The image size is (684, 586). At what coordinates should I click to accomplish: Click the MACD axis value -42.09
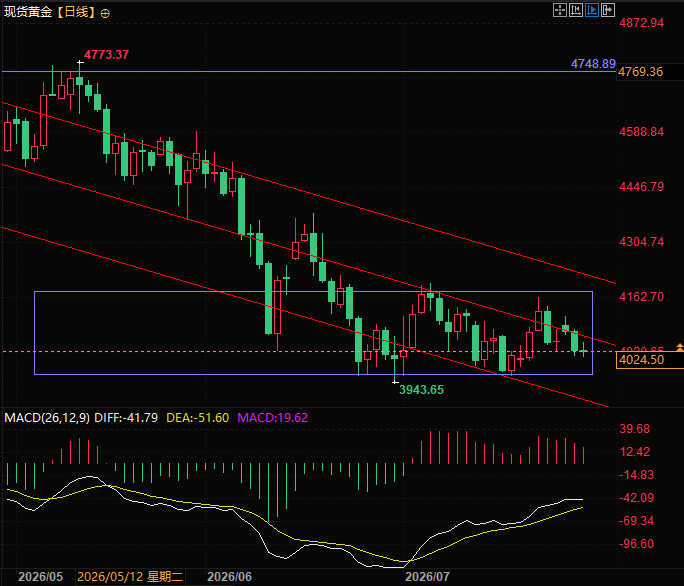[x=636, y=498]
